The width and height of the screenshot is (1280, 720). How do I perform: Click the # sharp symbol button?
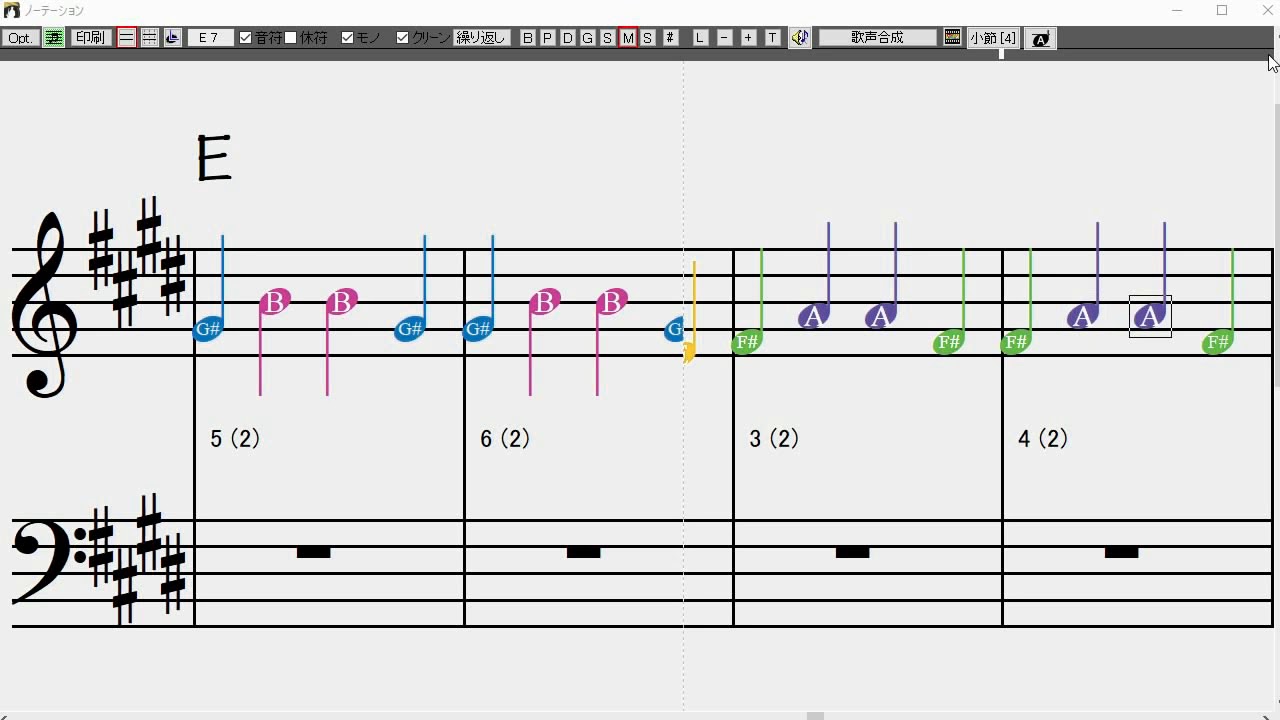[x=670, y=38]
